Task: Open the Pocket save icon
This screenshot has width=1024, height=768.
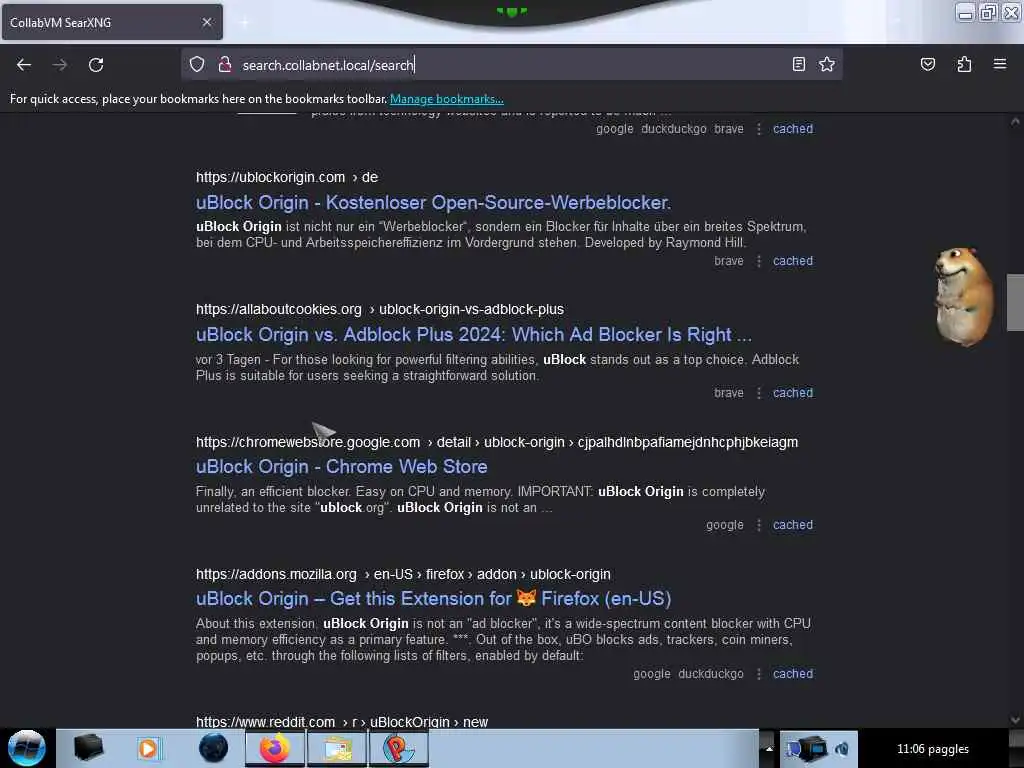Action: click(927, 64)
